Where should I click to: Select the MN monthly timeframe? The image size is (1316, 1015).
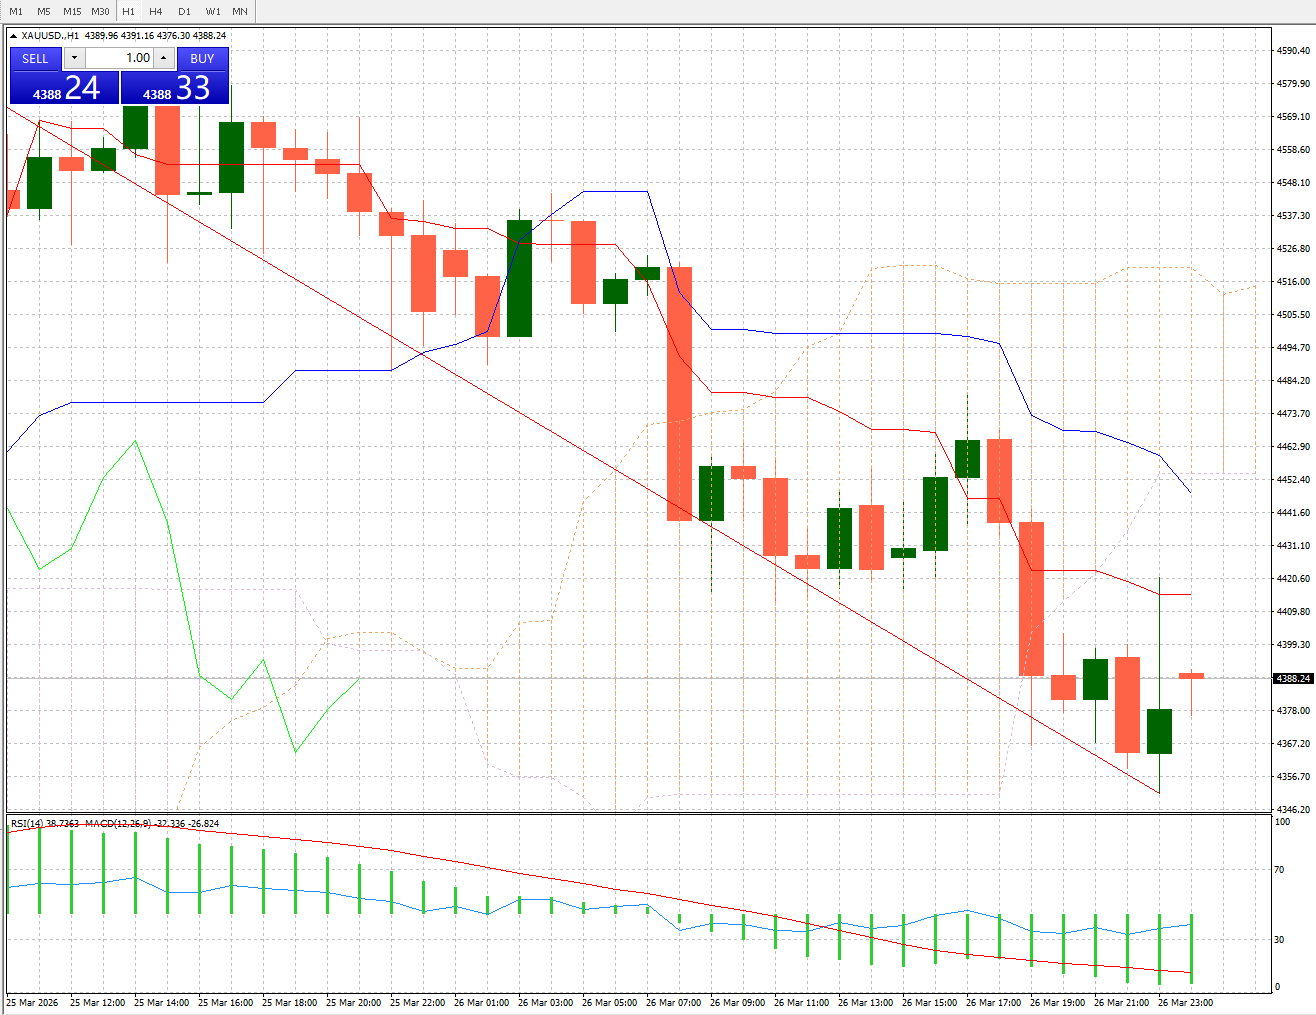[x=238, y=11]
